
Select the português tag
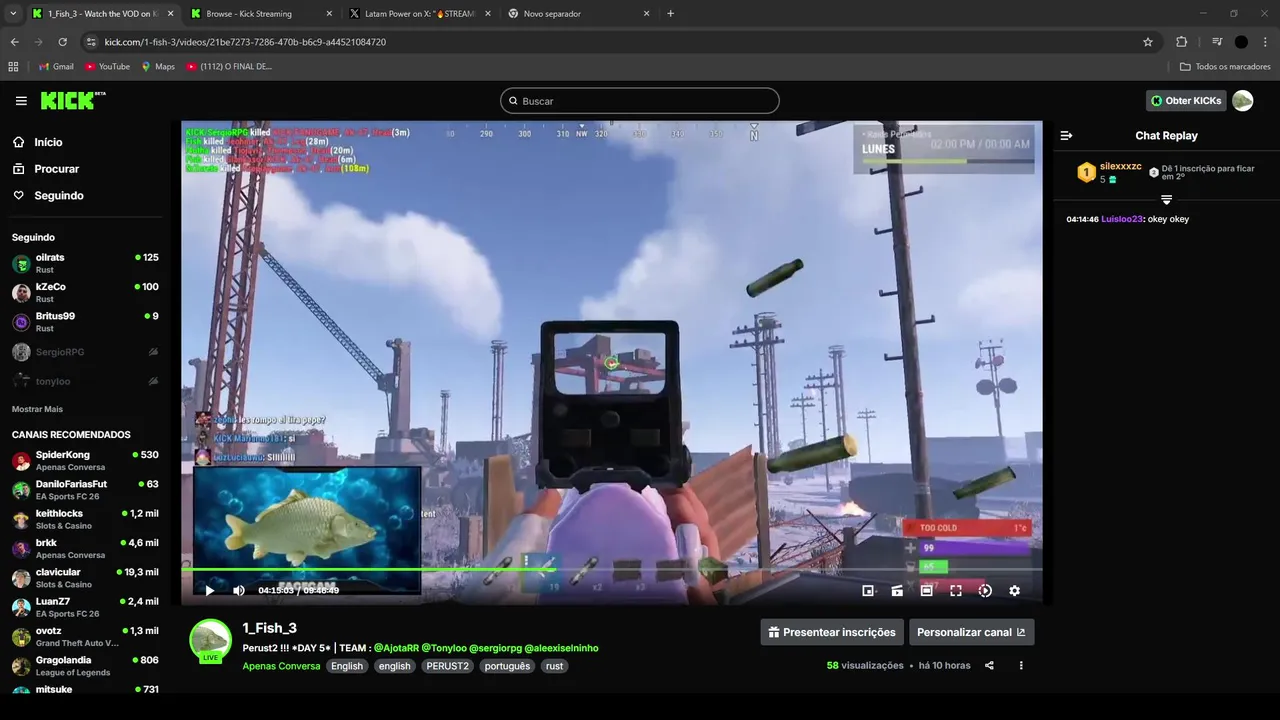507,666
